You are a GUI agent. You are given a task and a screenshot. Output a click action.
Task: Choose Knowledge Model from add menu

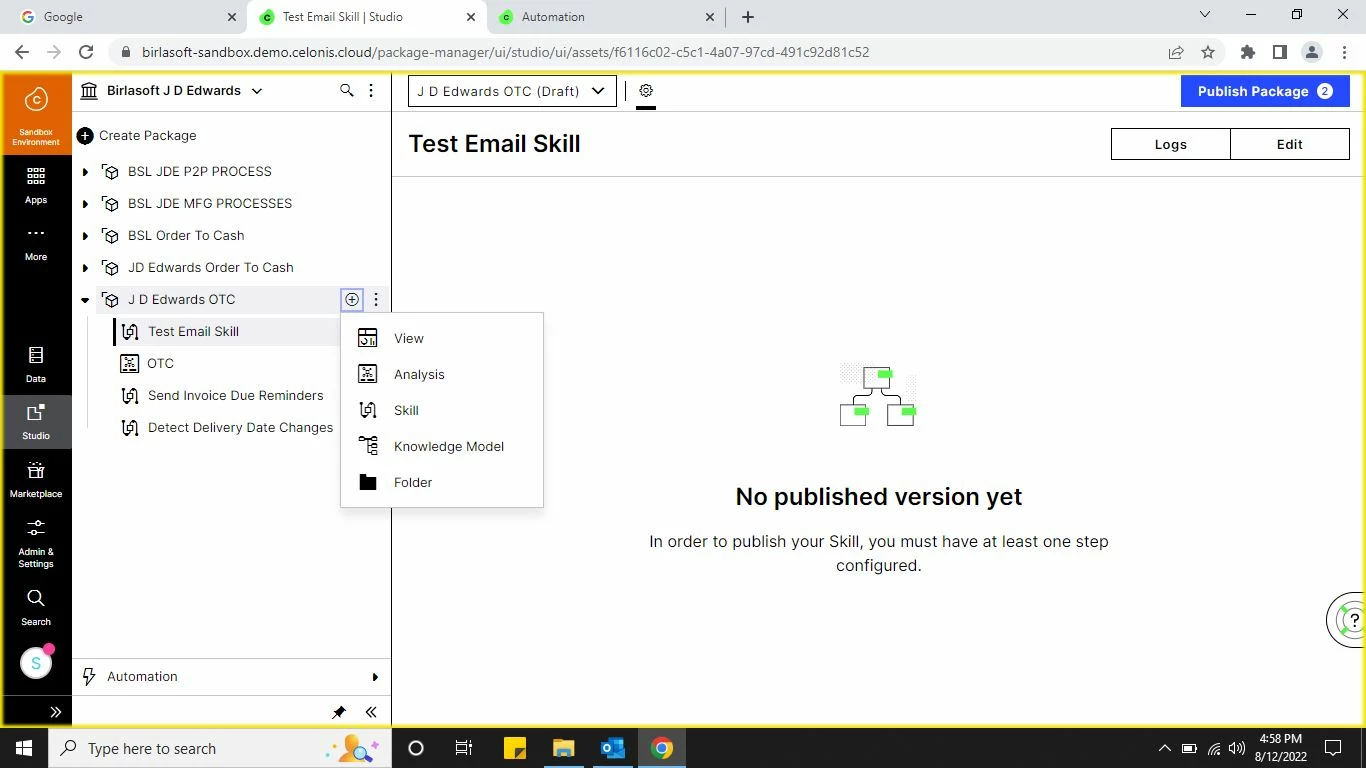[442, 446]
